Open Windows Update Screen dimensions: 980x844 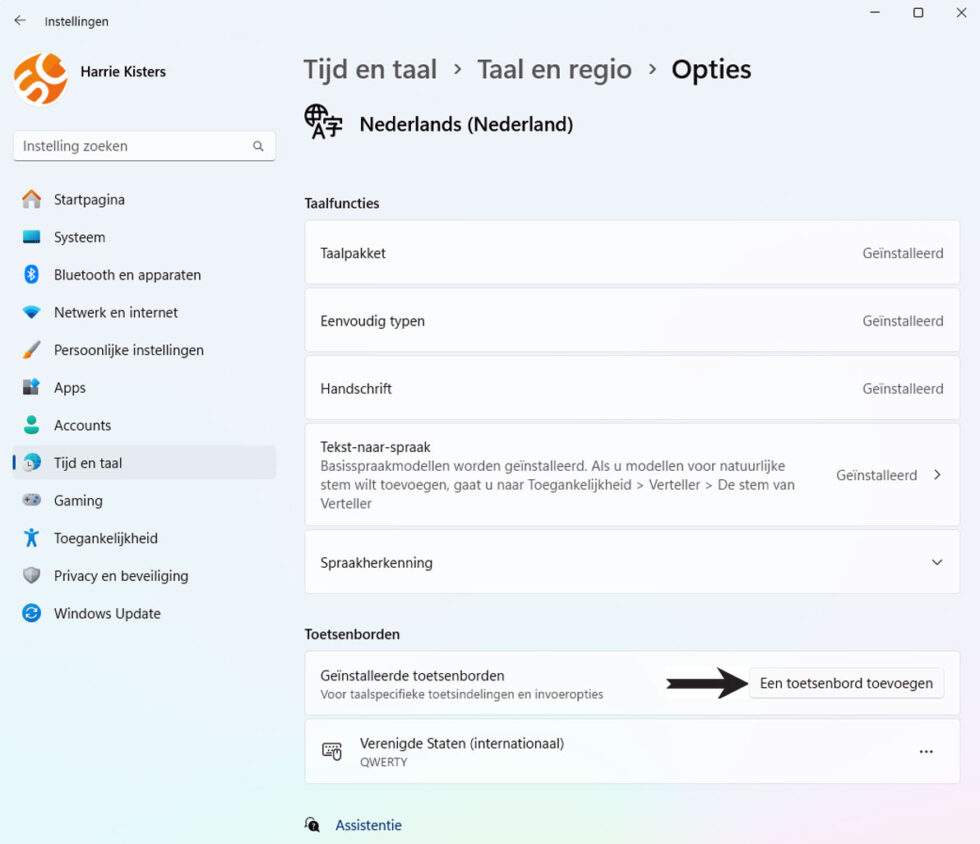click(104, 613)
